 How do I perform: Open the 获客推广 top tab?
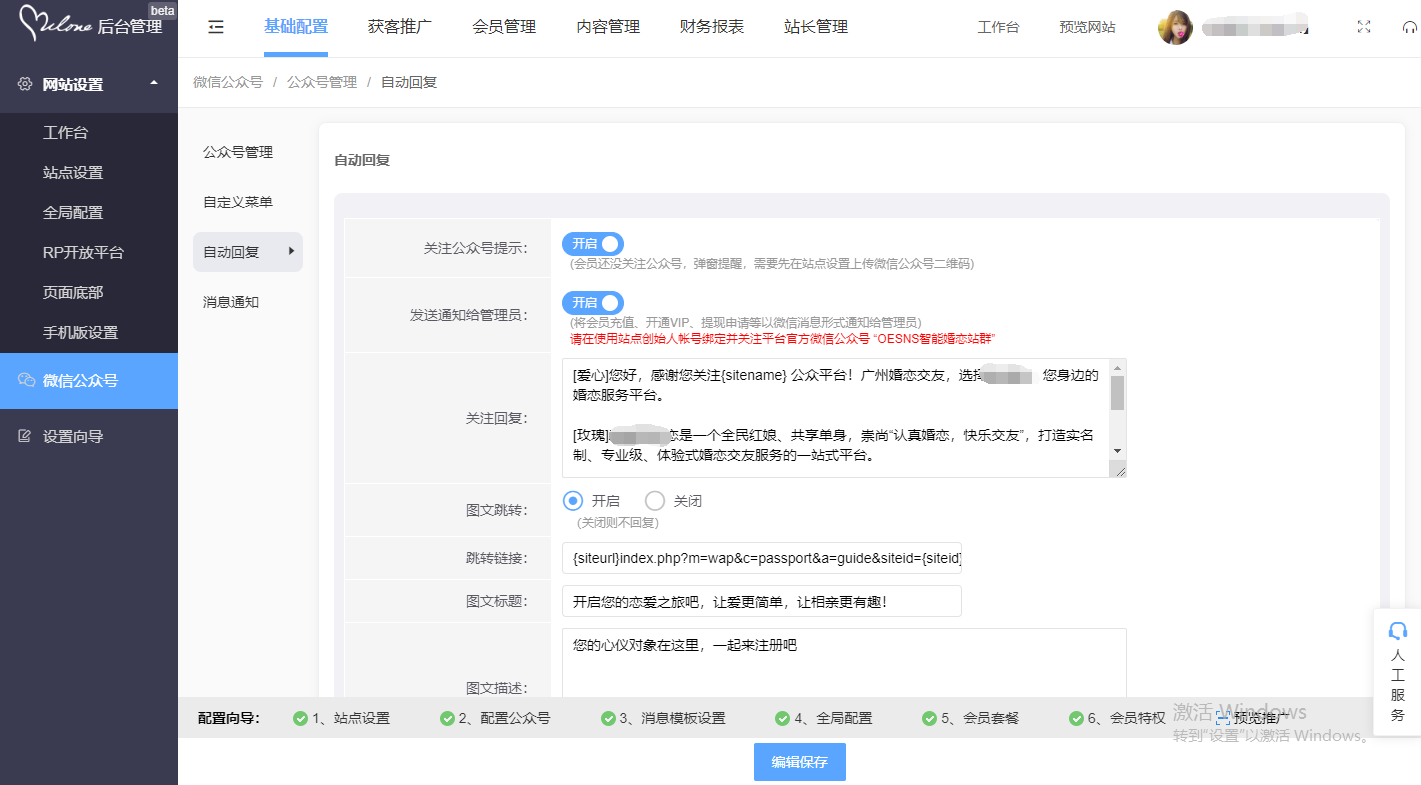pyautogui.click(x=400, y=27)
